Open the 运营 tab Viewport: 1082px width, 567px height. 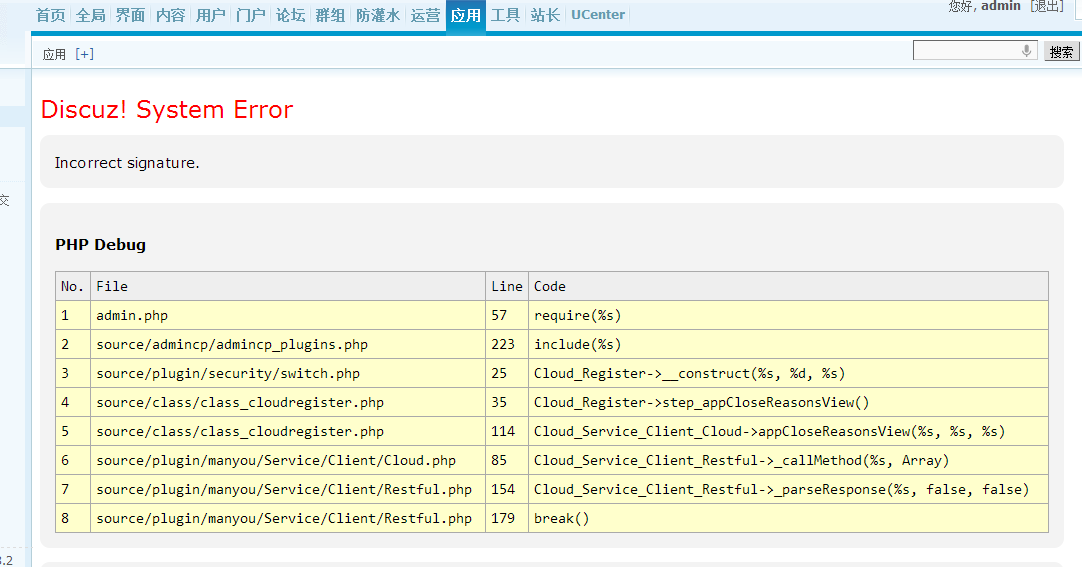[426, 15]
